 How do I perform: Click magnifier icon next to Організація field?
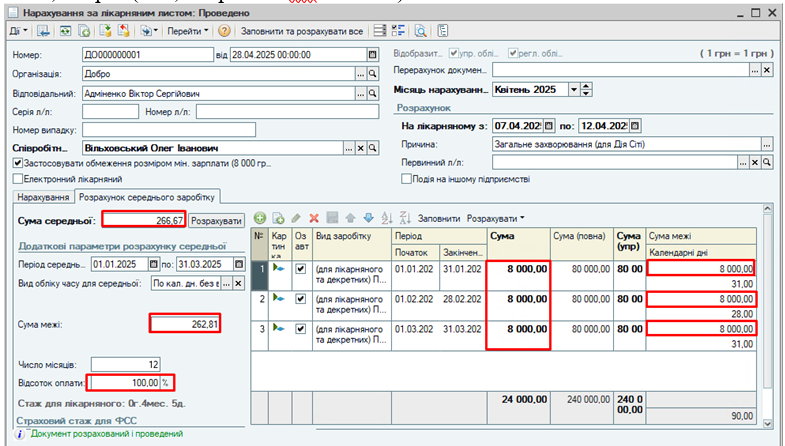click(372, 74)
